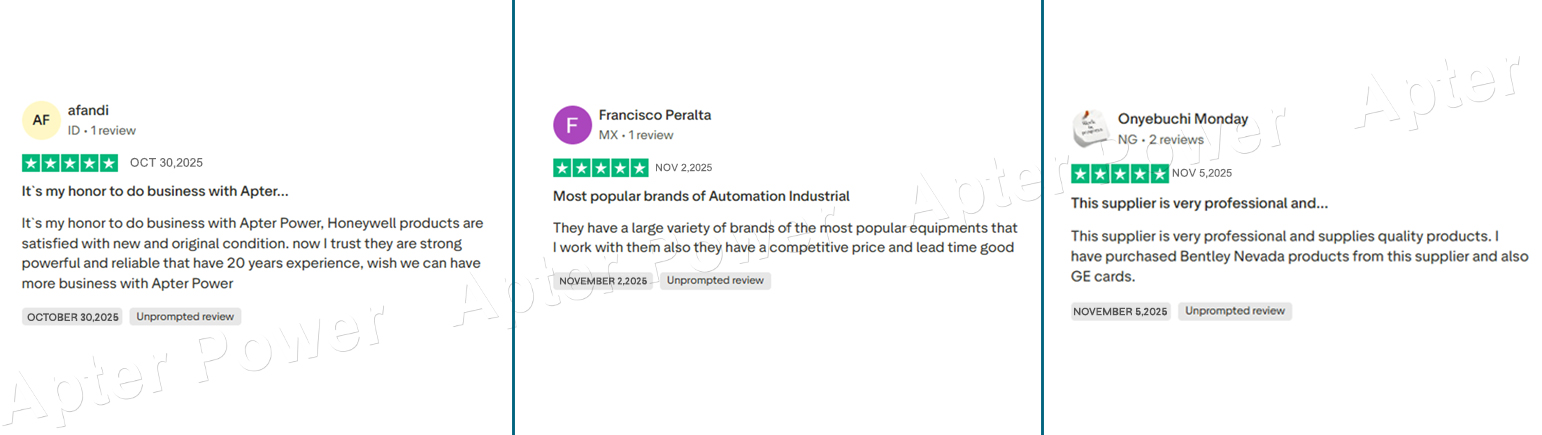1542x435 pixels.
Task: Click 'Most popular brands of Automation Industrial' title
Action: click(x=701, y=196)
